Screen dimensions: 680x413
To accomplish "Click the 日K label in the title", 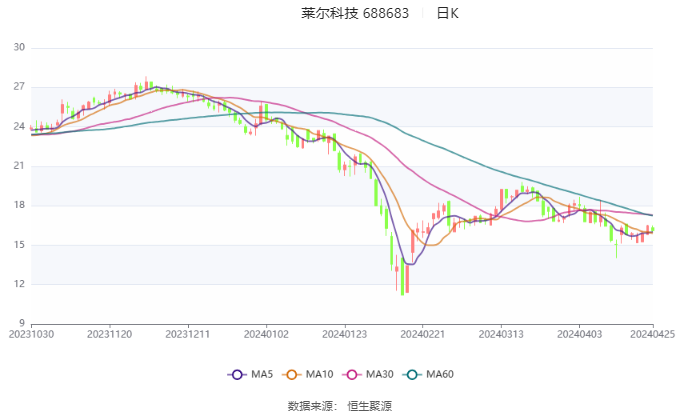I will [x=447, y=13].
